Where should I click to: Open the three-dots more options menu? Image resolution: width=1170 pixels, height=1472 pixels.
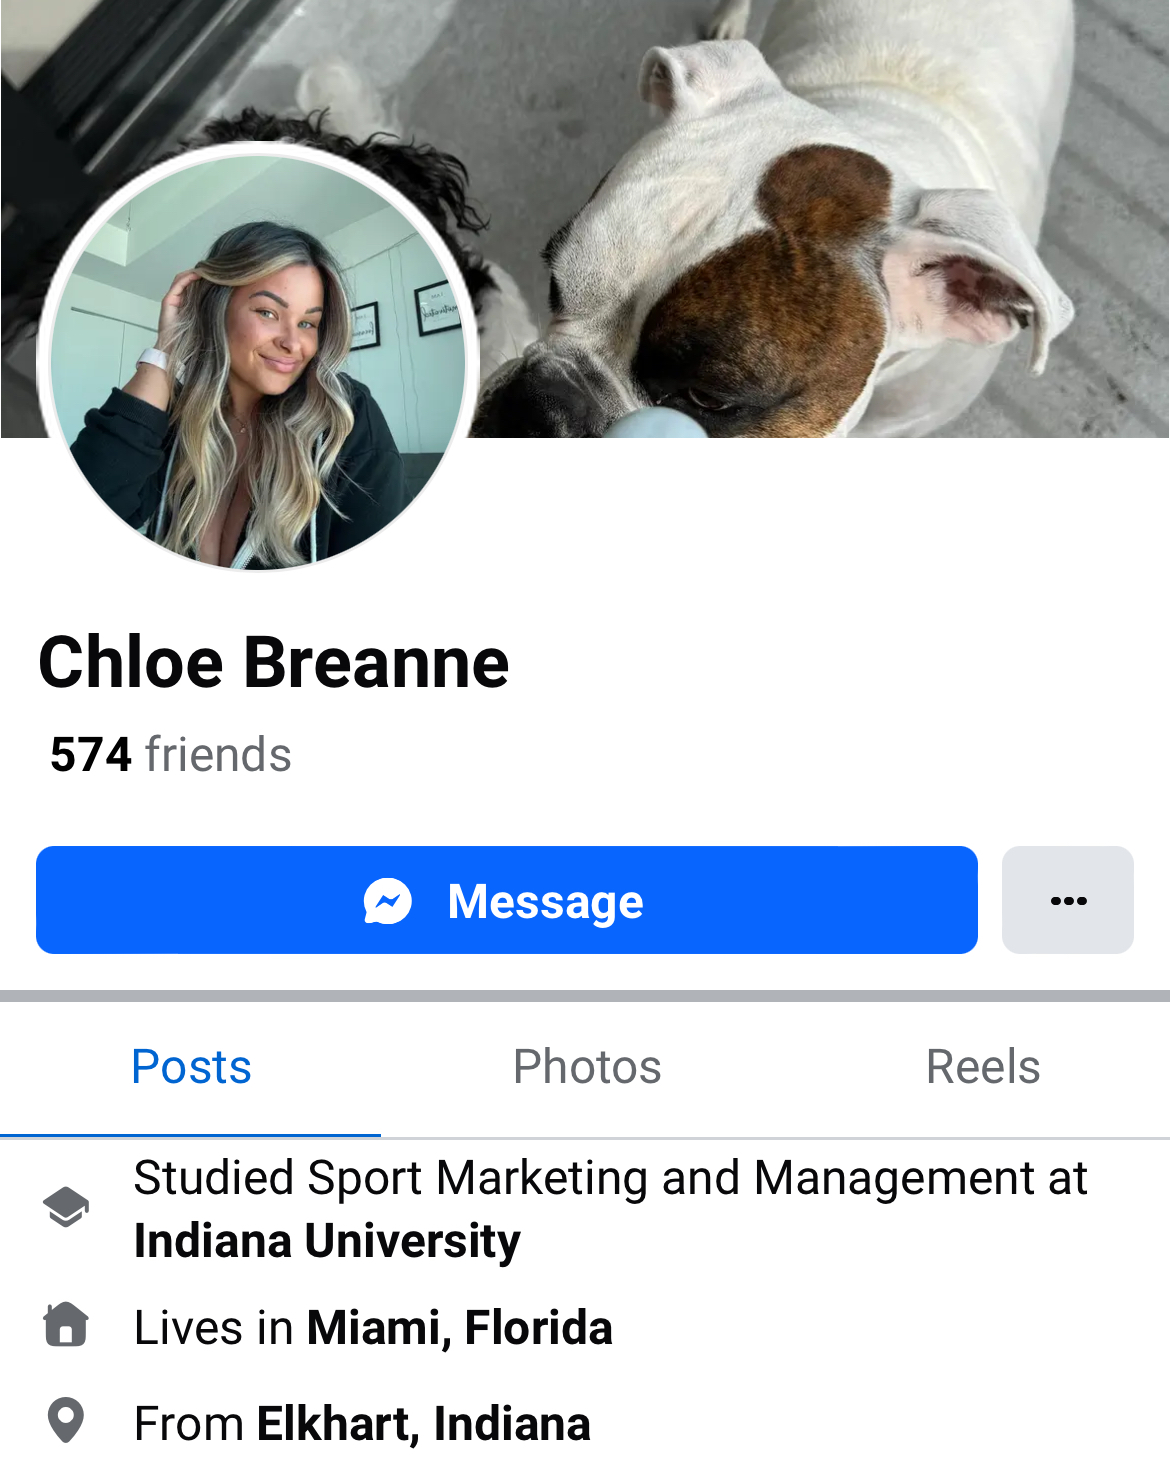click(1068, 900)
